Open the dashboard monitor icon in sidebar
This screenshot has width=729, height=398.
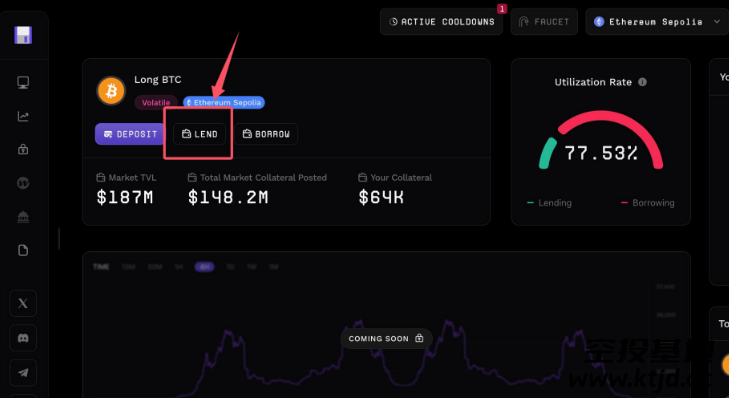(x=23, y=83)
